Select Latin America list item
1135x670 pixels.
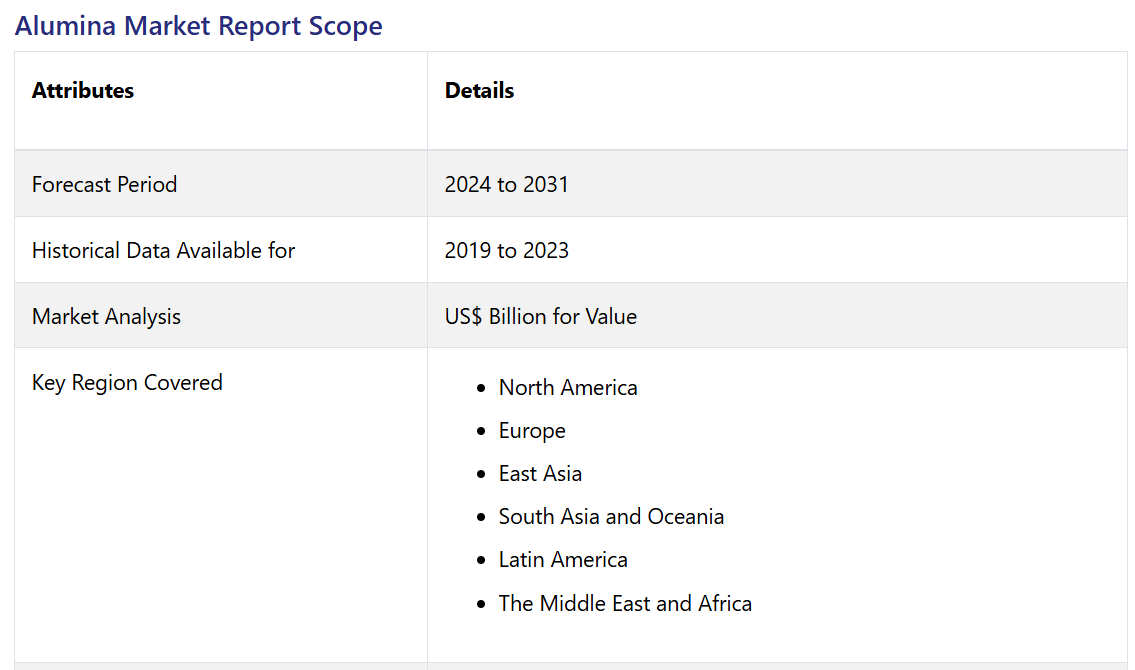(x=563, y=559)
